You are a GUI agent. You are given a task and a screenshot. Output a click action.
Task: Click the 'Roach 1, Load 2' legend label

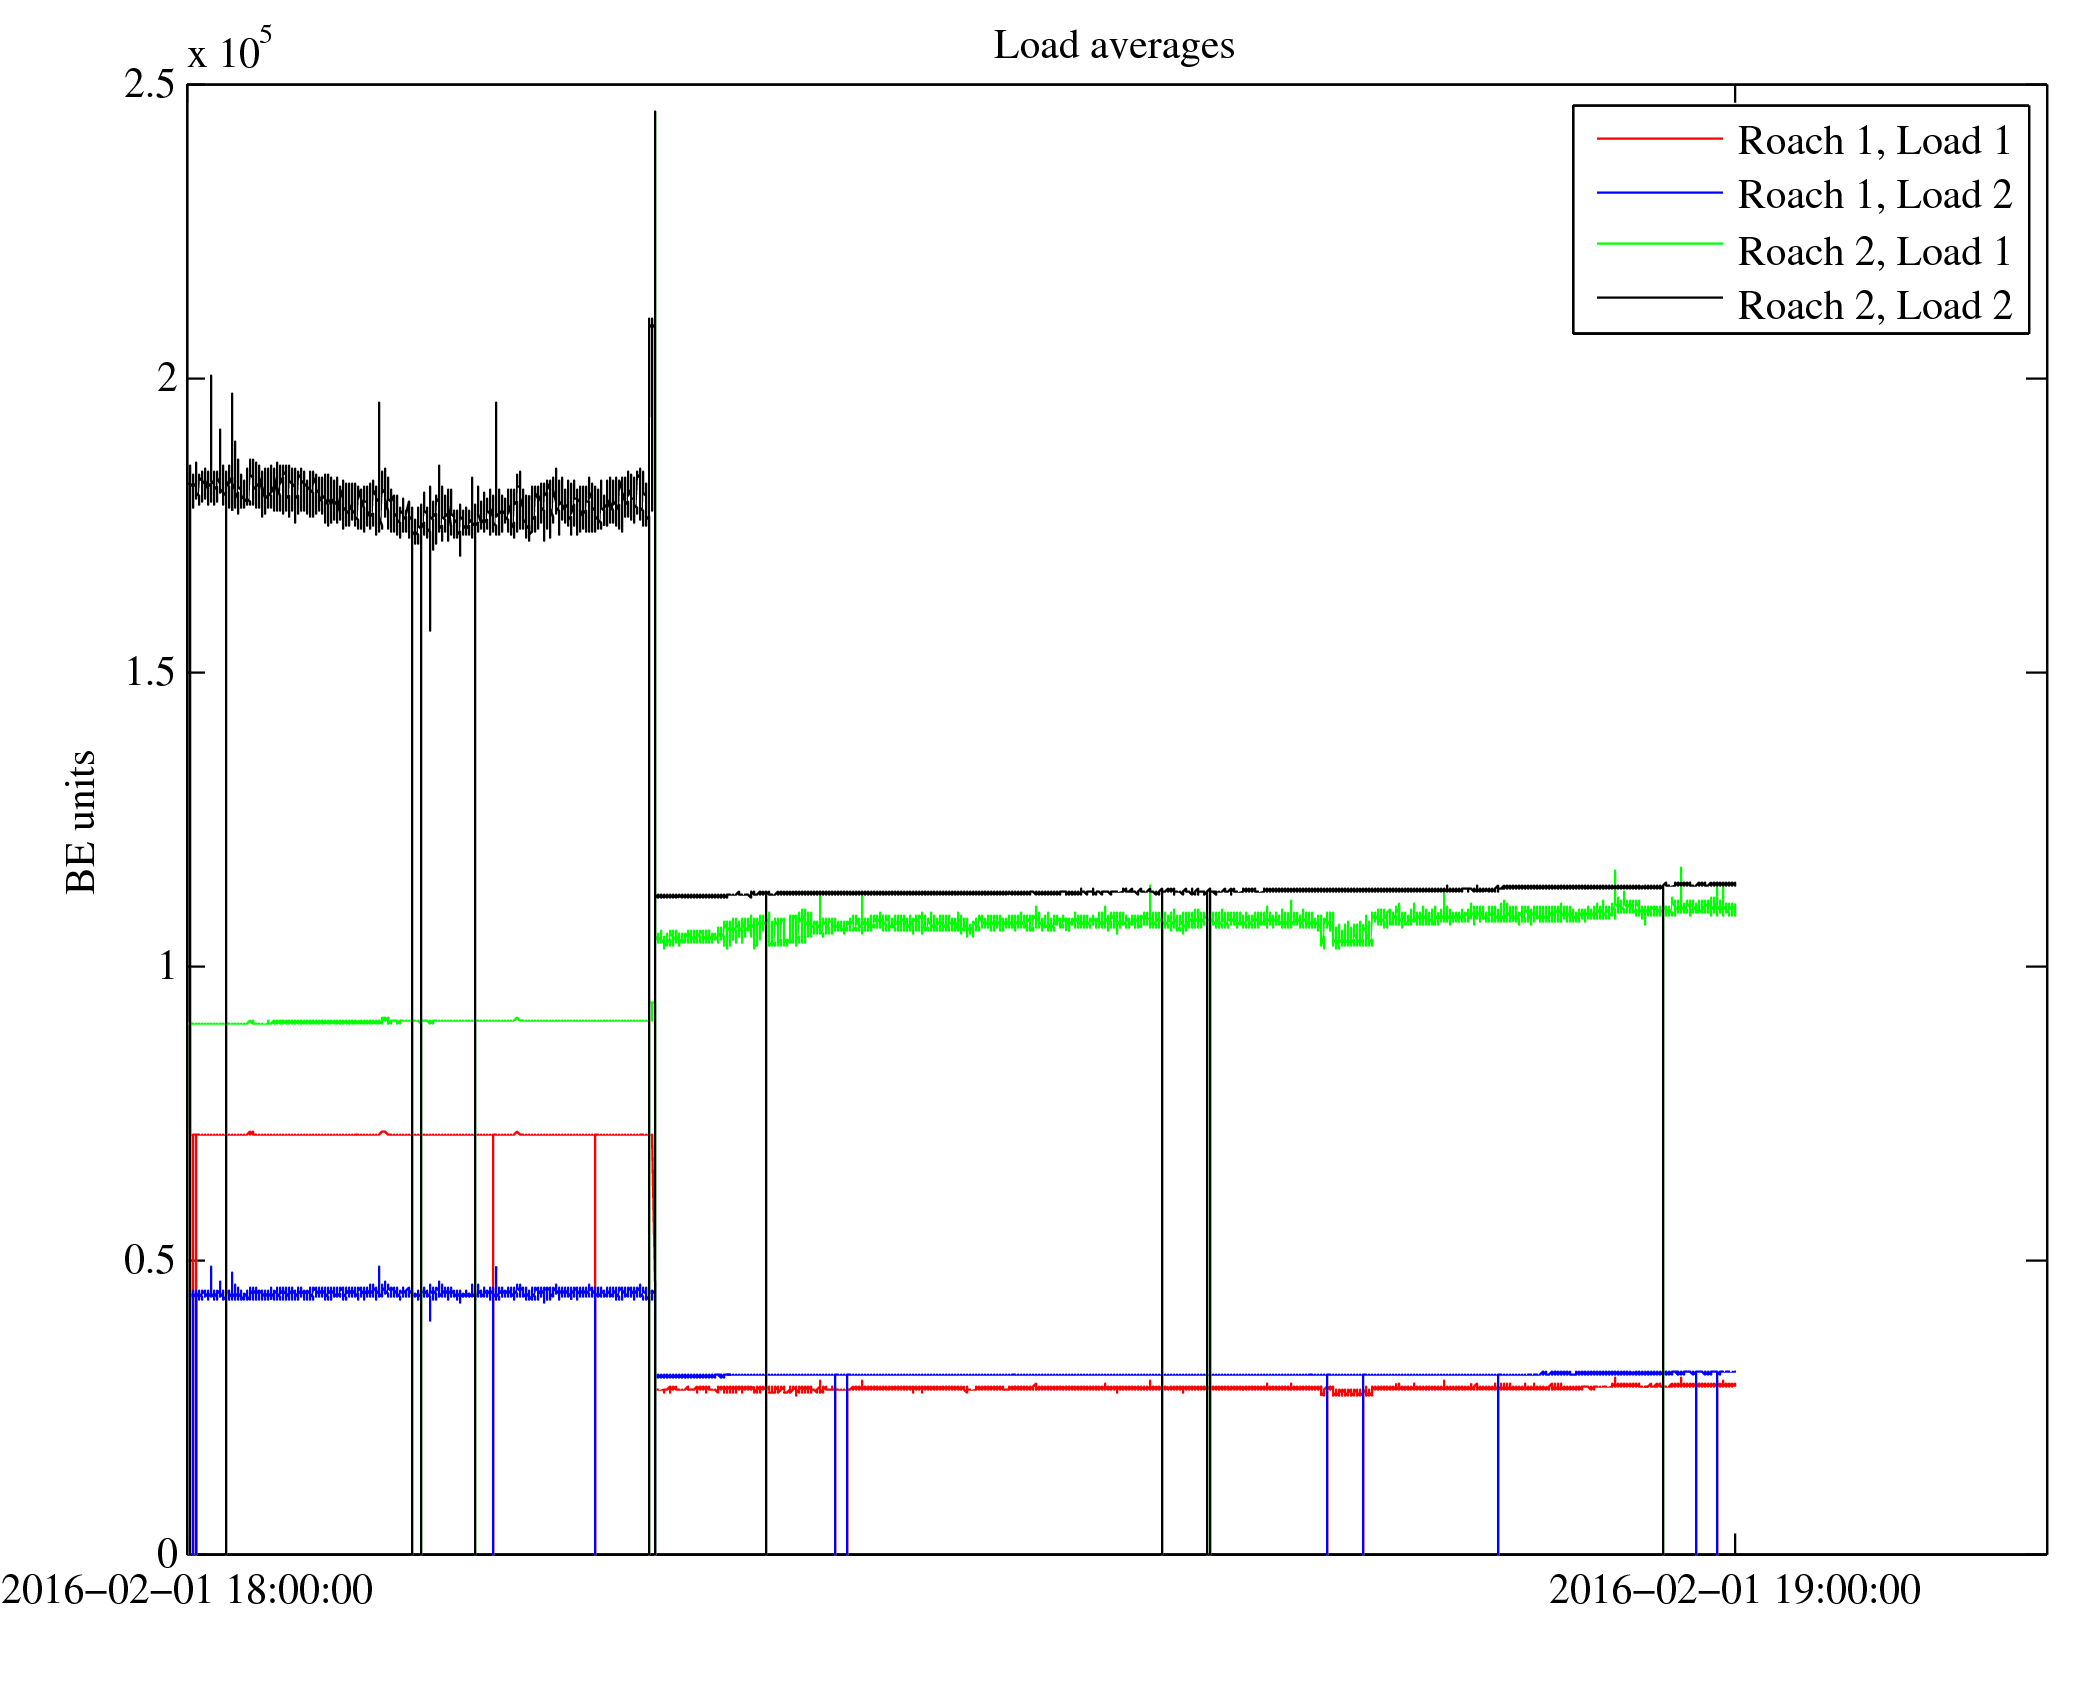pyautogui.click(x=1874, y=195)
